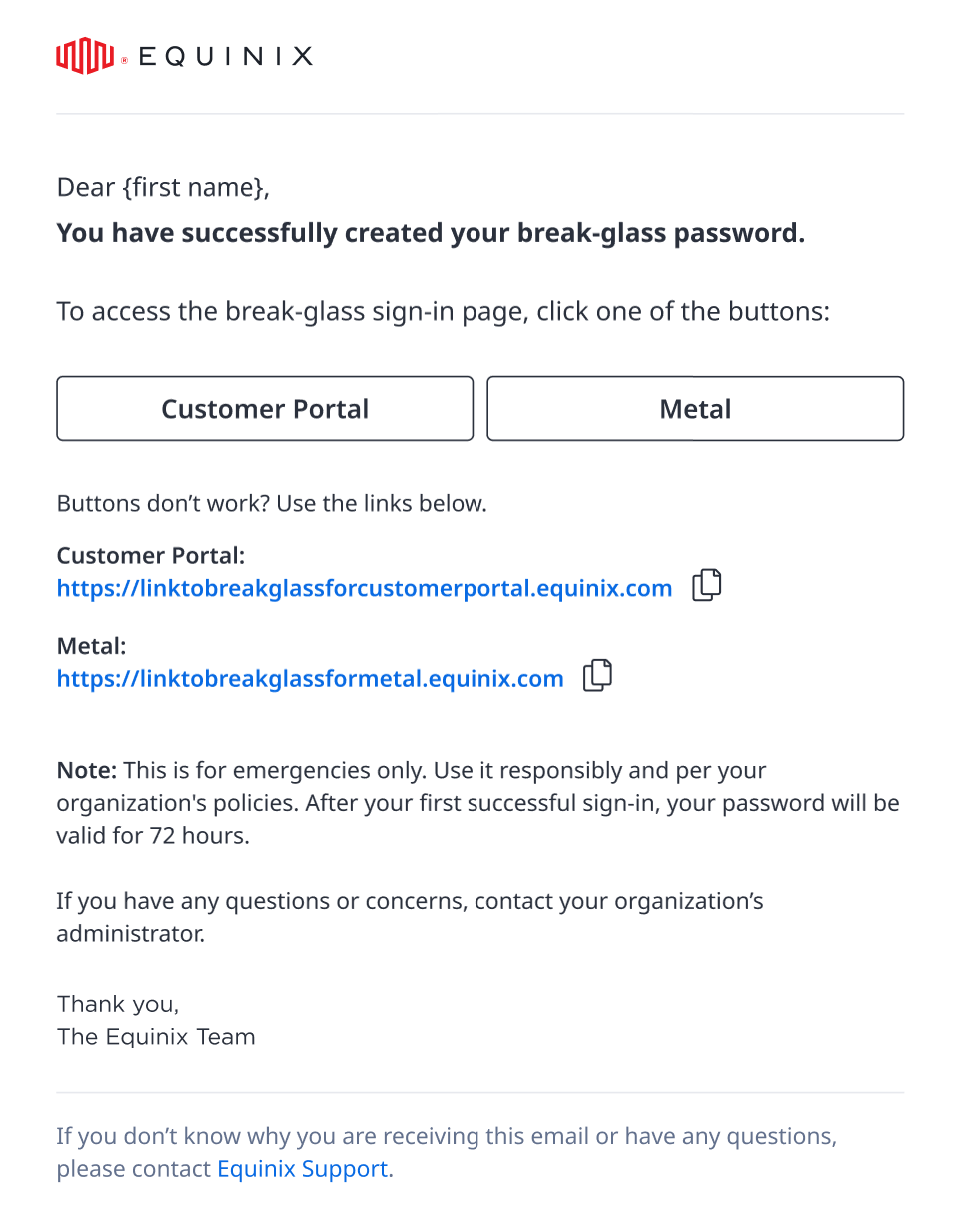The width and height of the screenshot is (955, 1220).
Task: Click the 'contact your organization's administrator' sentence
Action: point(409,918)
